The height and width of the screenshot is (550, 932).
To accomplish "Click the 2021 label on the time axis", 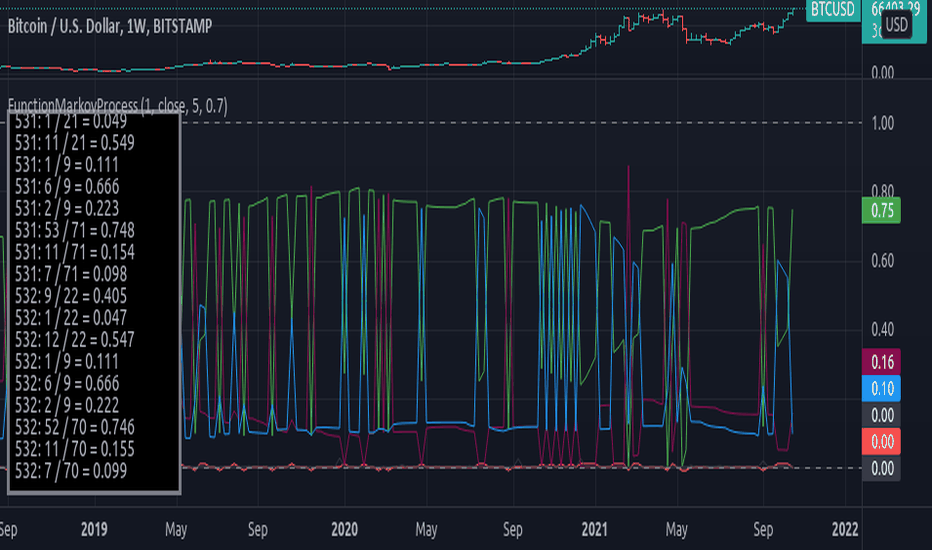I will (x=594, y=529).
